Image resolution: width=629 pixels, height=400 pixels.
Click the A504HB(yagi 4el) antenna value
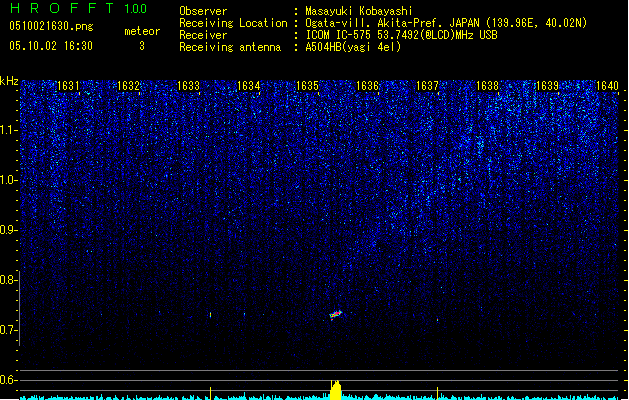353,47
